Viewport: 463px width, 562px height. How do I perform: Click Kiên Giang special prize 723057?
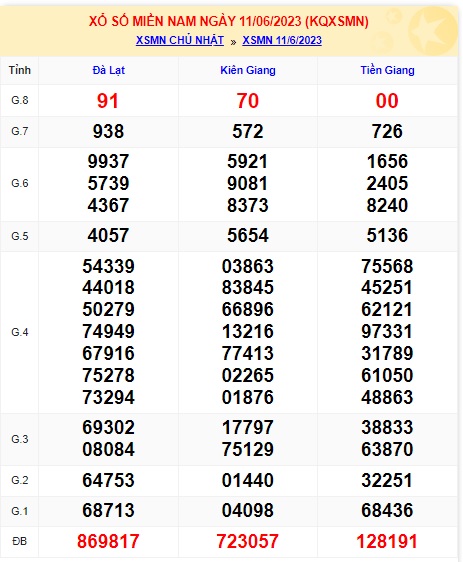247,541
